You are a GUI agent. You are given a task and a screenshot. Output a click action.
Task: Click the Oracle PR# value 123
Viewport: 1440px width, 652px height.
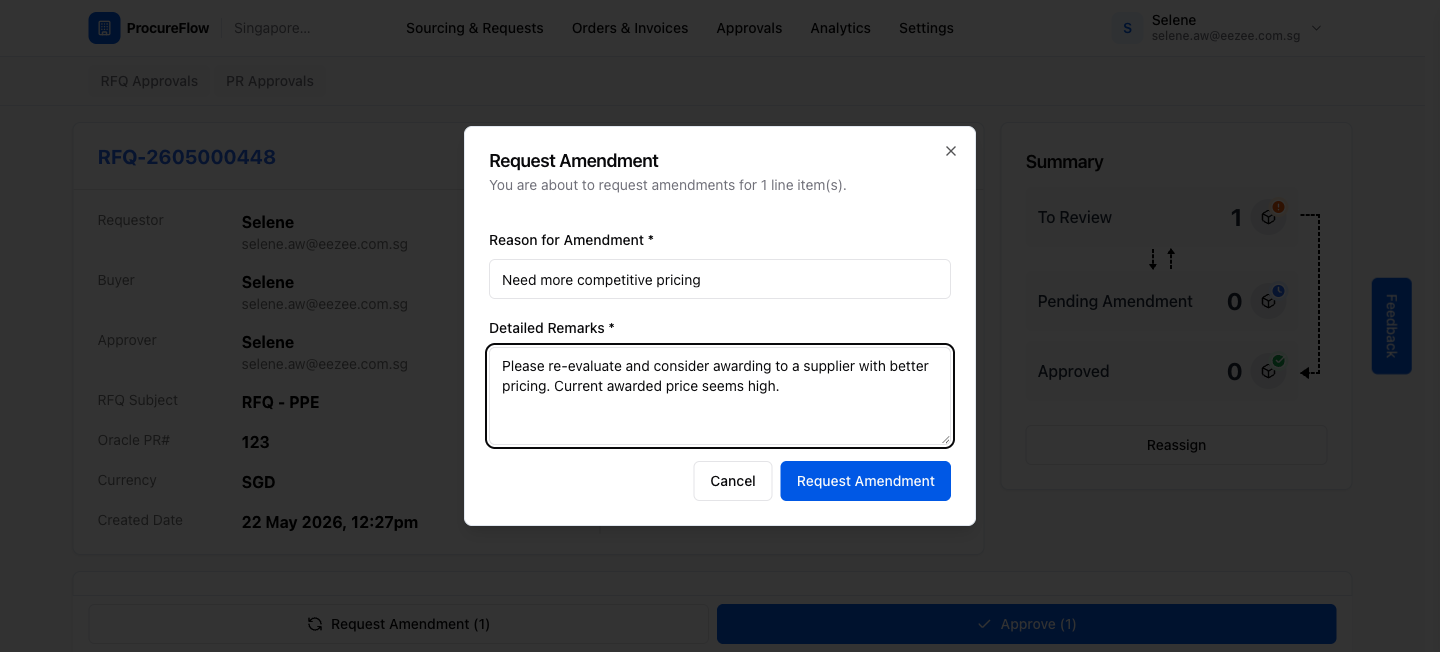coord(256,442)
